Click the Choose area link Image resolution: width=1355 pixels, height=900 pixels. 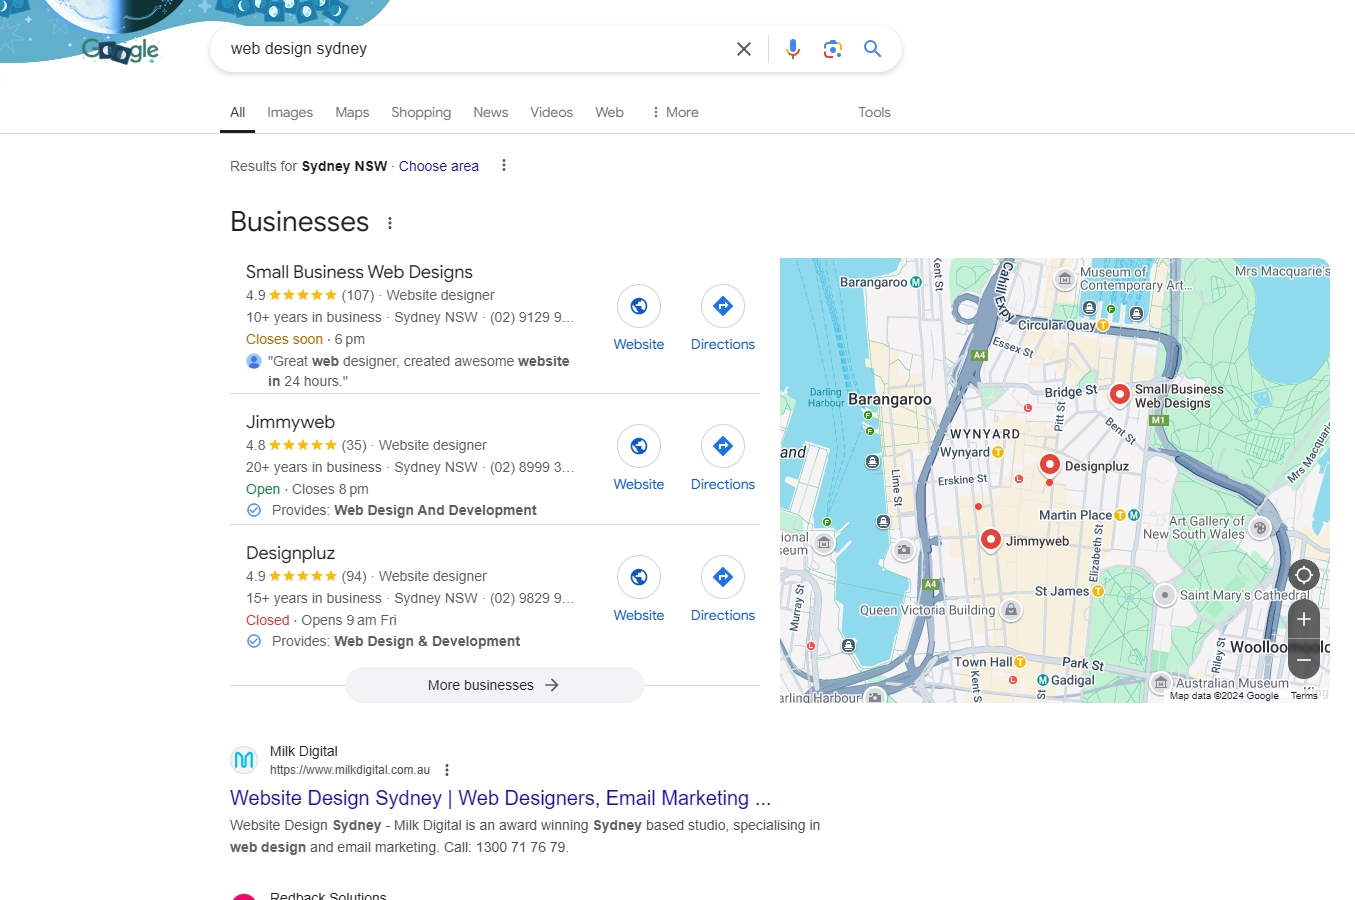coord(439,166)
